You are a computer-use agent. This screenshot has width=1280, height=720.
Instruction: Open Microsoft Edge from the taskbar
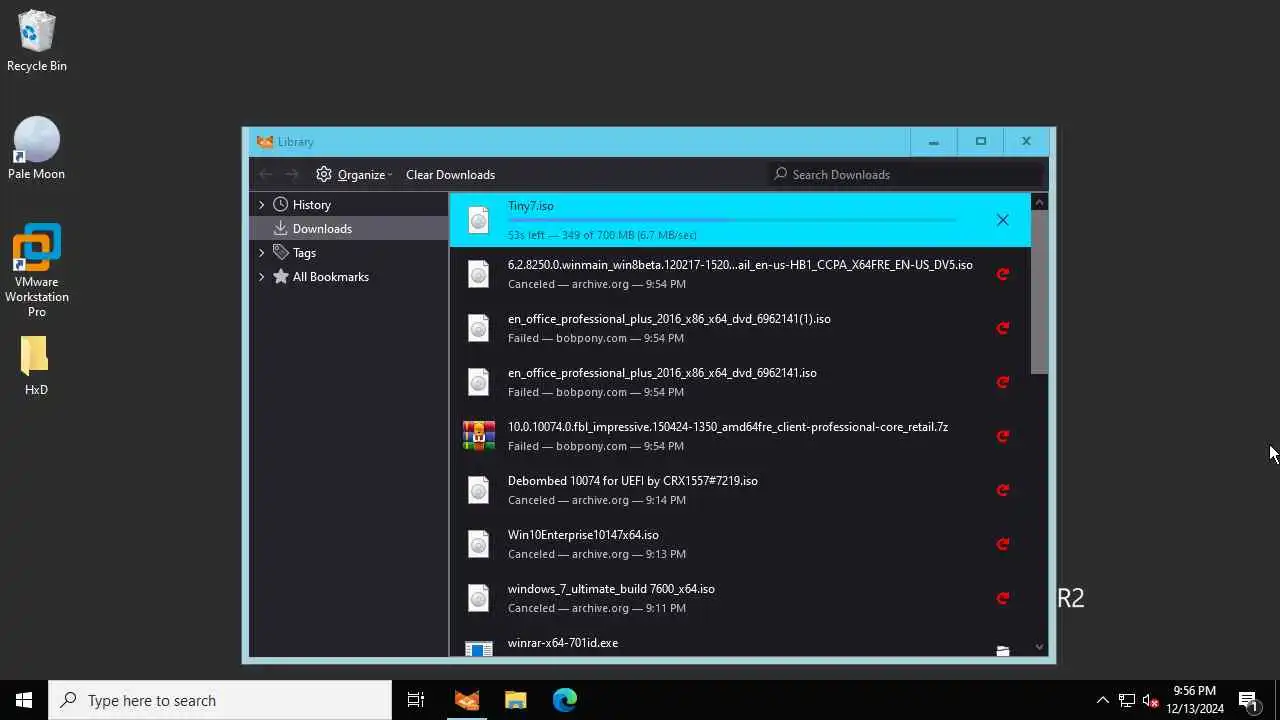pos(564,700)
